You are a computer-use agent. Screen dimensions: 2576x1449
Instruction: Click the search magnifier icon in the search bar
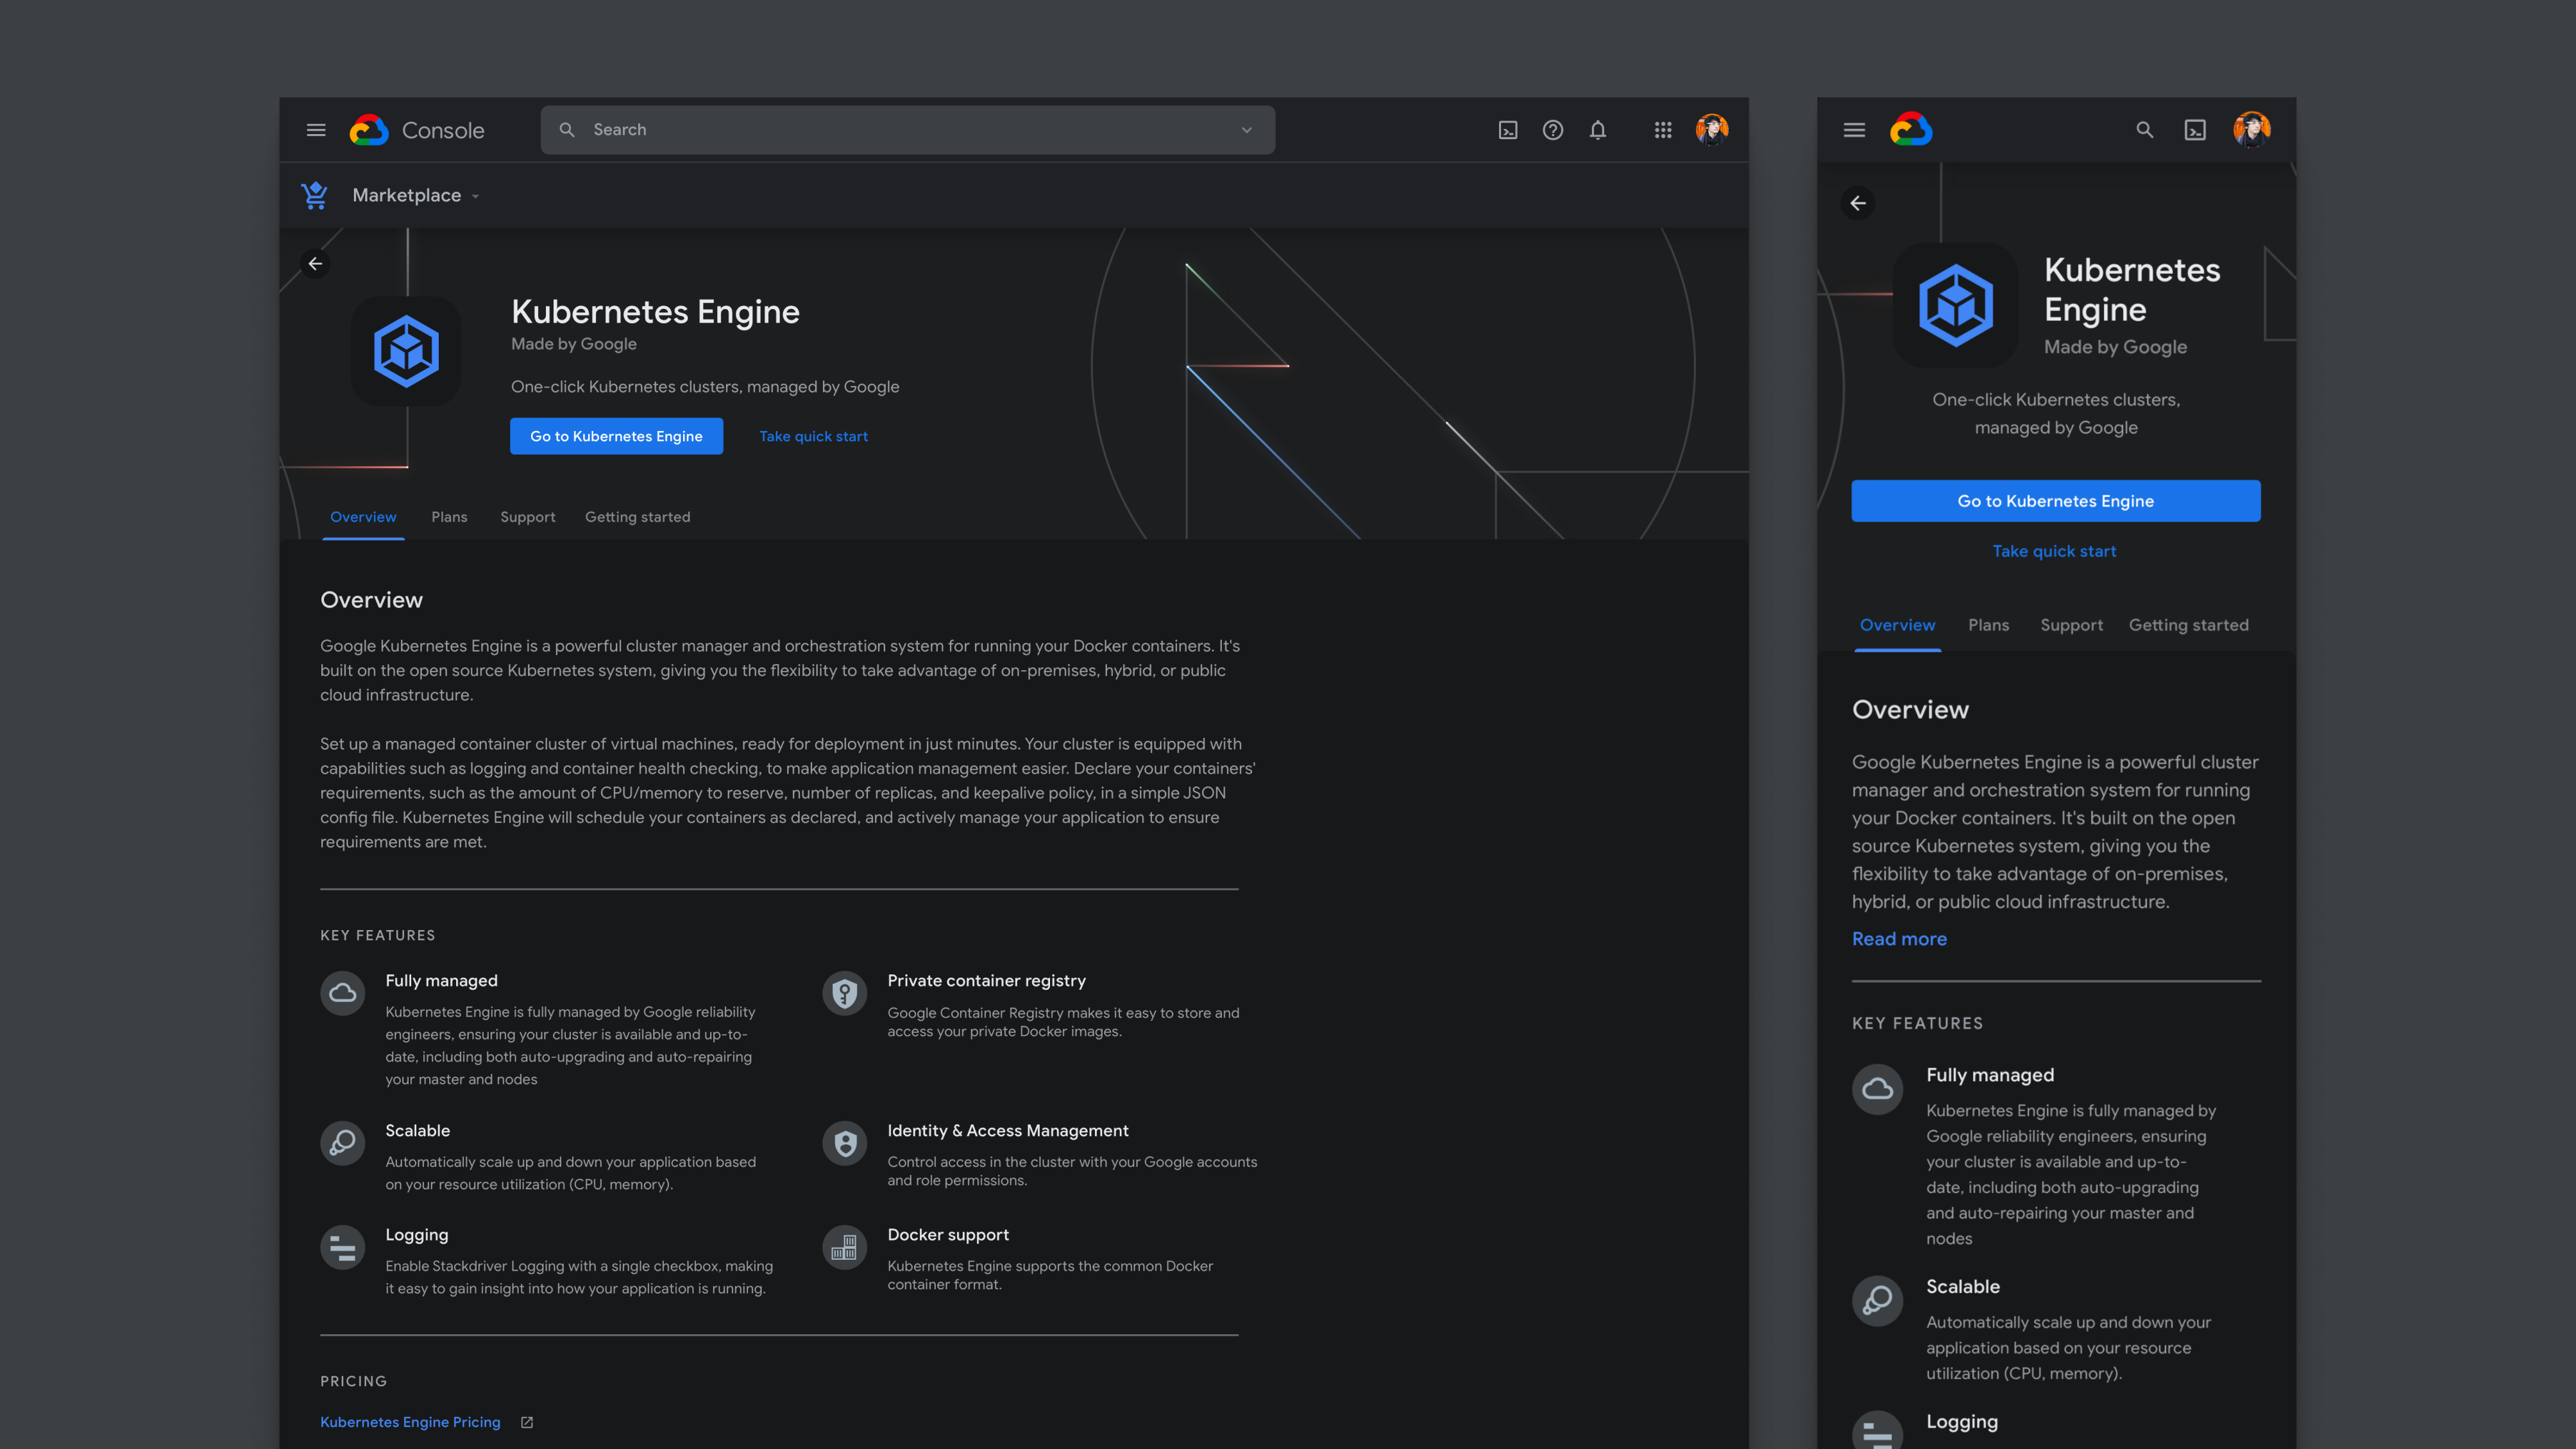coord(567,130)
